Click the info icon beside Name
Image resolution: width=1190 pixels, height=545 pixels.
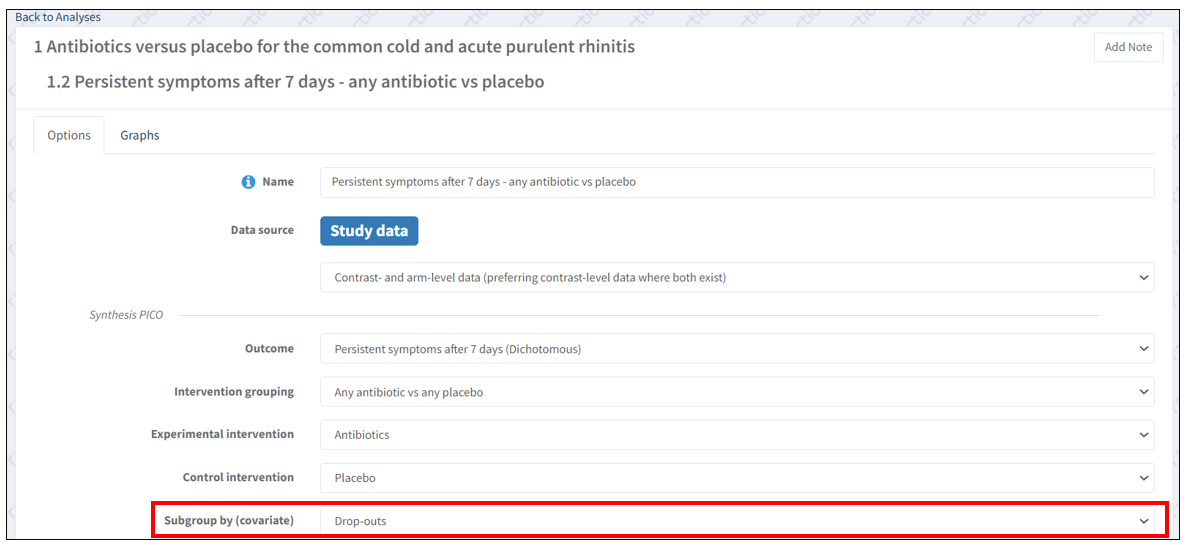pos(248,182)
